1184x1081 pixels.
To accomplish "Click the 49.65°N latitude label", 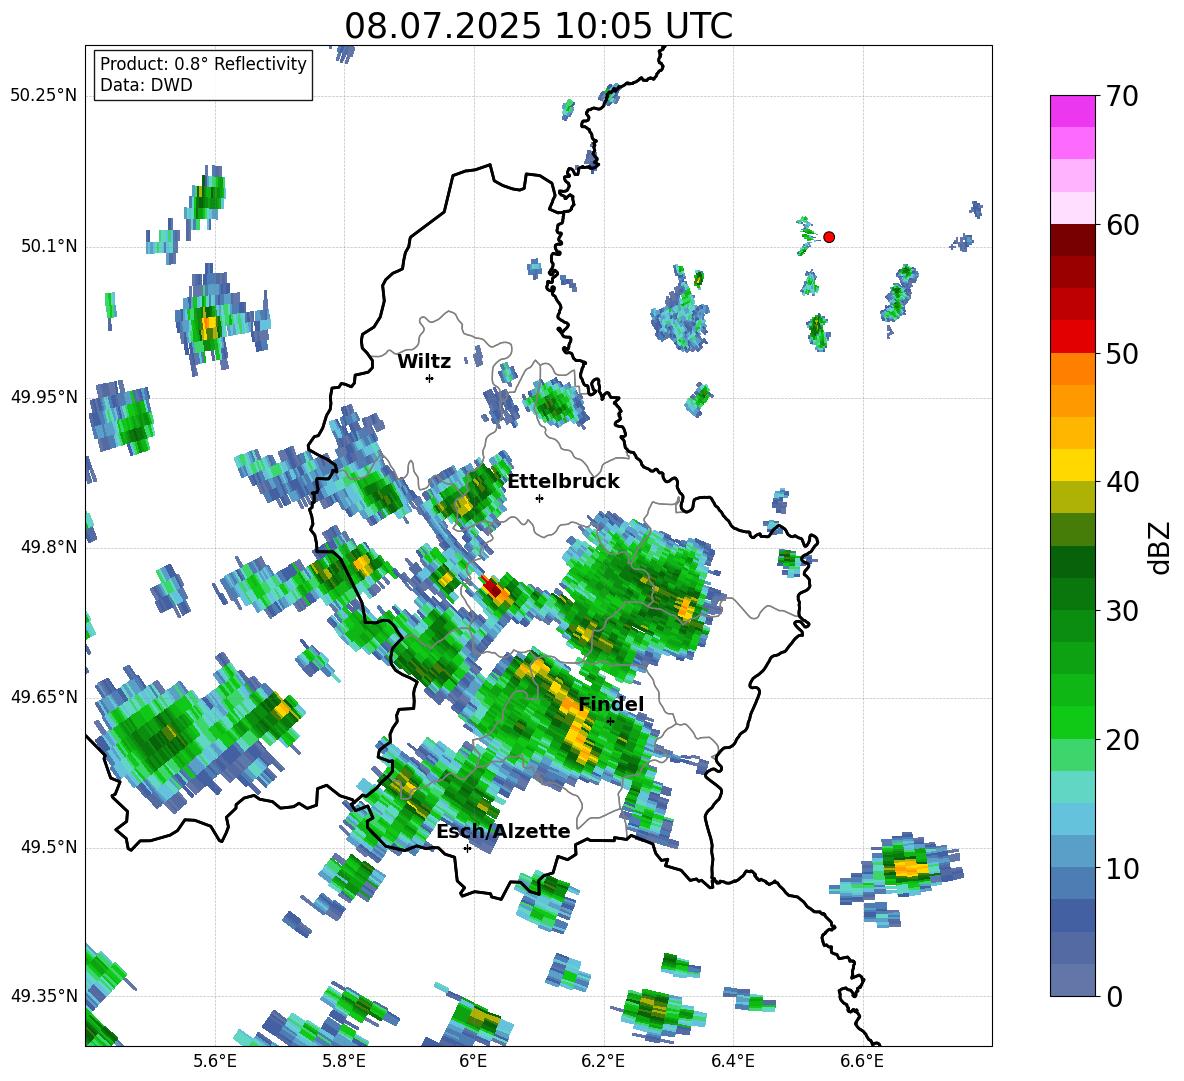I will click(44, 698).
